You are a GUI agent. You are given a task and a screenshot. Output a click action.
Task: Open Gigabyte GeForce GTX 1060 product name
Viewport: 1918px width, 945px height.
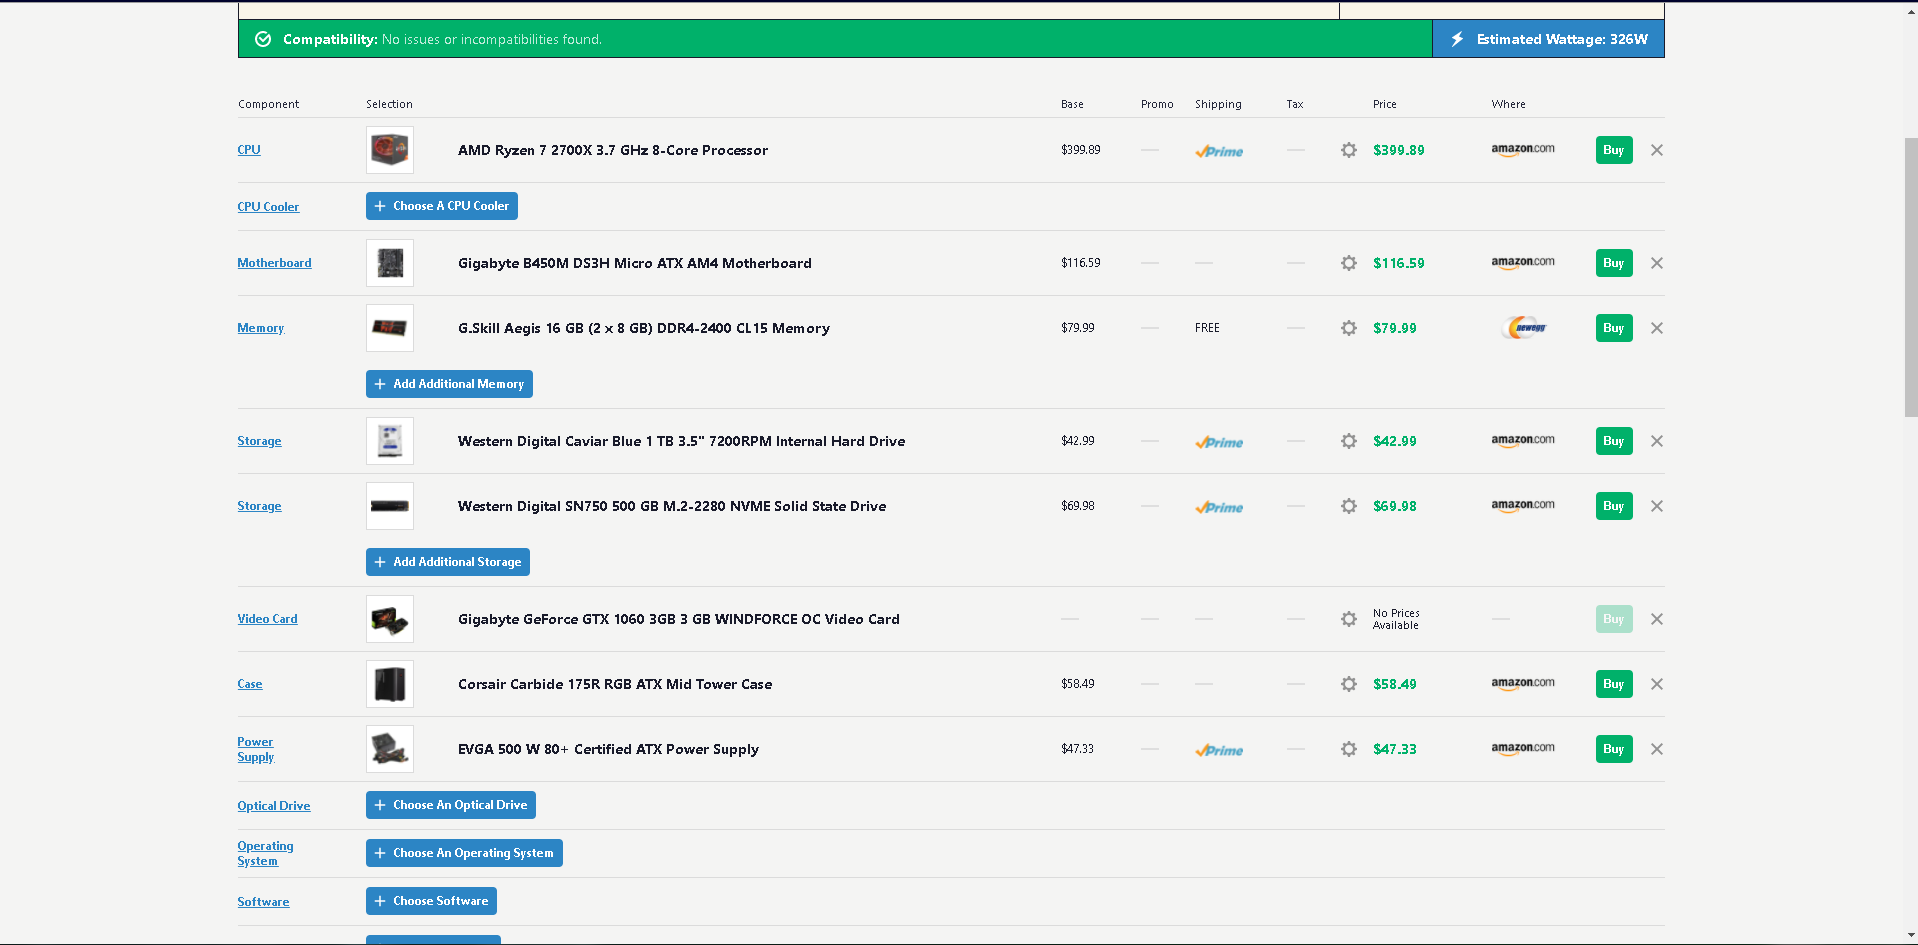(679, 619)
